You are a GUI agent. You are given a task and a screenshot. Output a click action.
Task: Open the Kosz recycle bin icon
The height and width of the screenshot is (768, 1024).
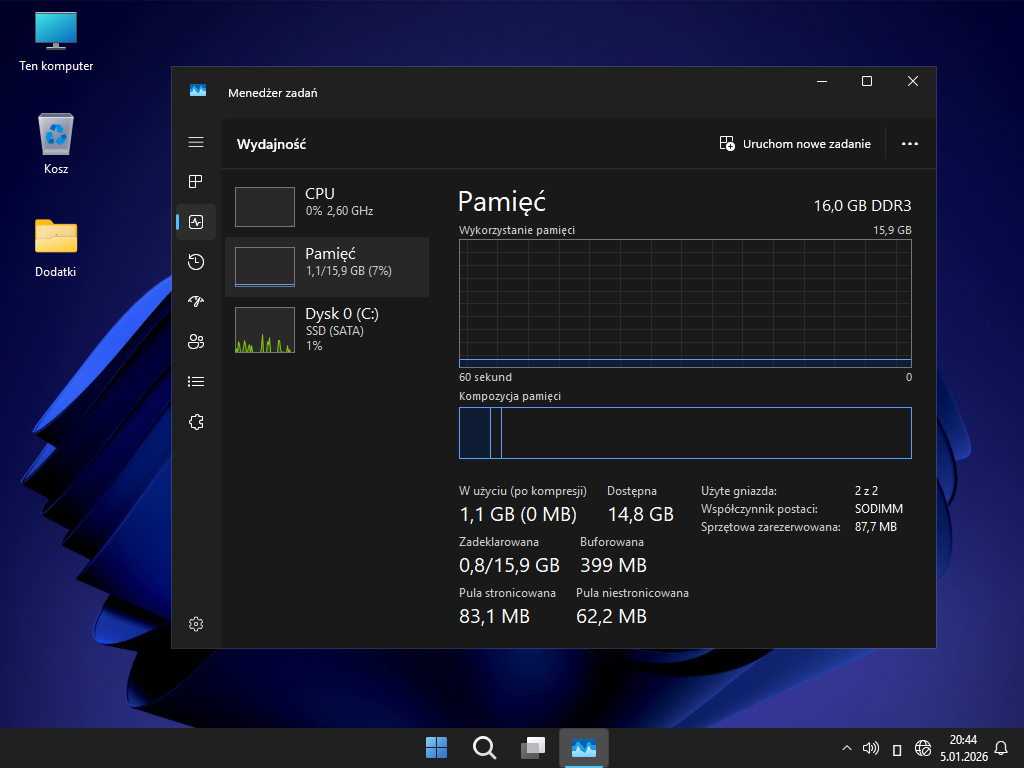(x=56, y=144)
